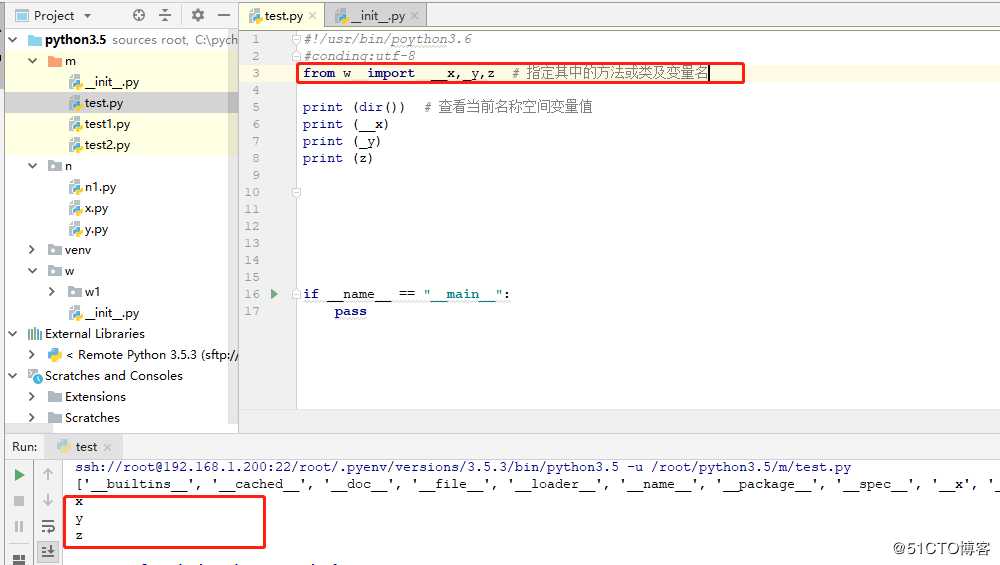Rerun test with green play button
The height and width of the screenshot is (565, 1000).
tap(19, 474)
